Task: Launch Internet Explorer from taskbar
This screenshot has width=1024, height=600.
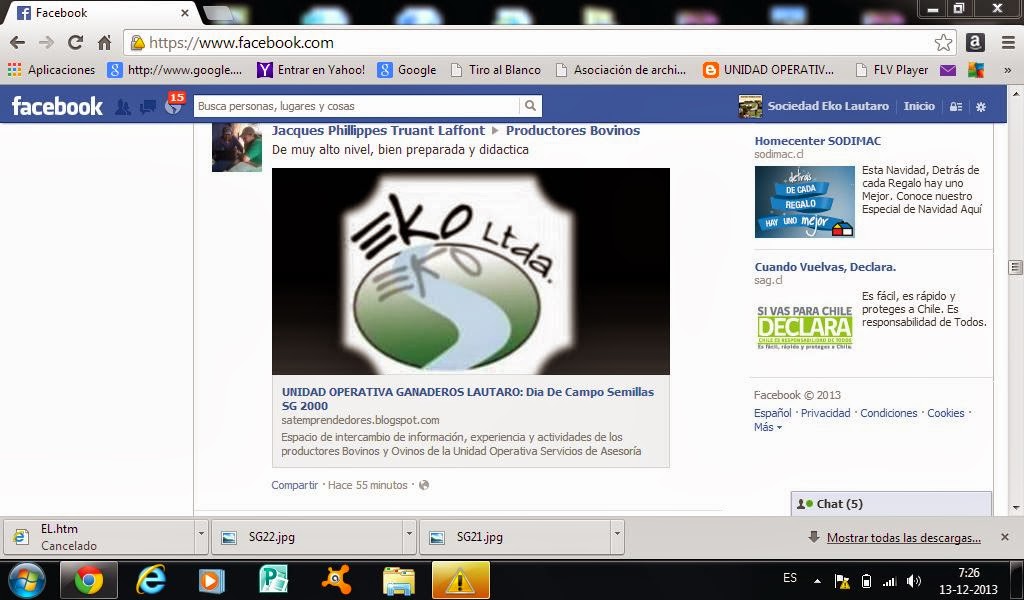Action: 150,580
